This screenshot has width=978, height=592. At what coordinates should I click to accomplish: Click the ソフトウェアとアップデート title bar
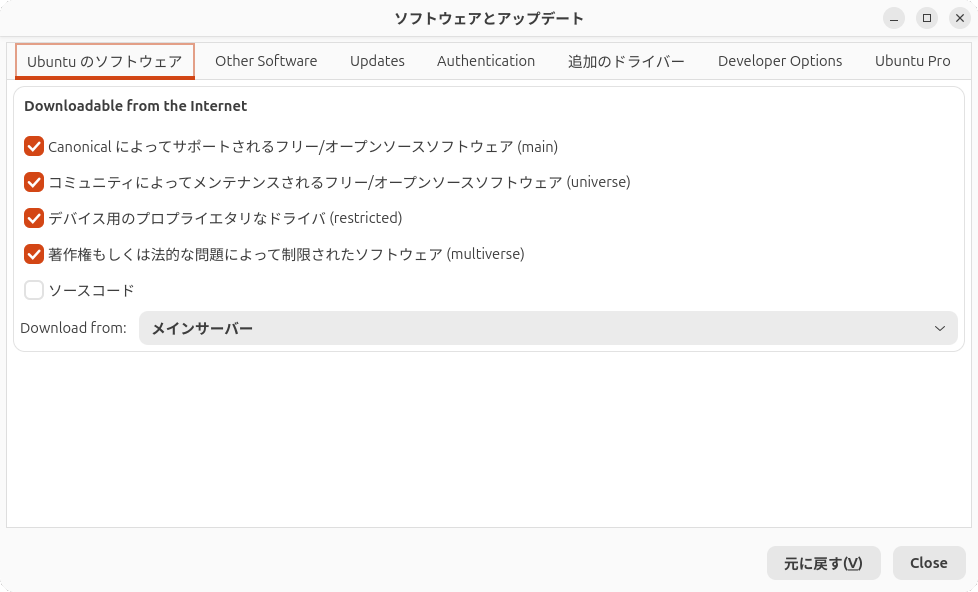(x=489, y=18)
